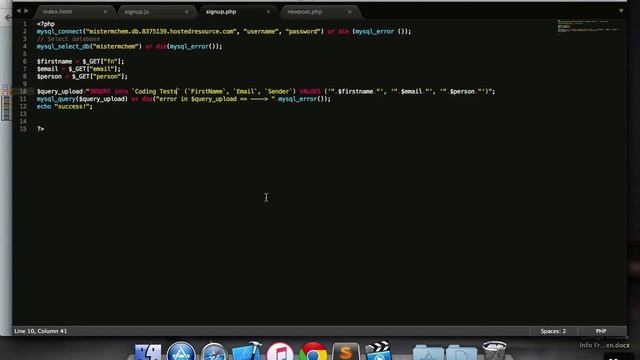Click the $query_upload assignment on line 10
Screen dimensions: 640x360
pos(60,91)
